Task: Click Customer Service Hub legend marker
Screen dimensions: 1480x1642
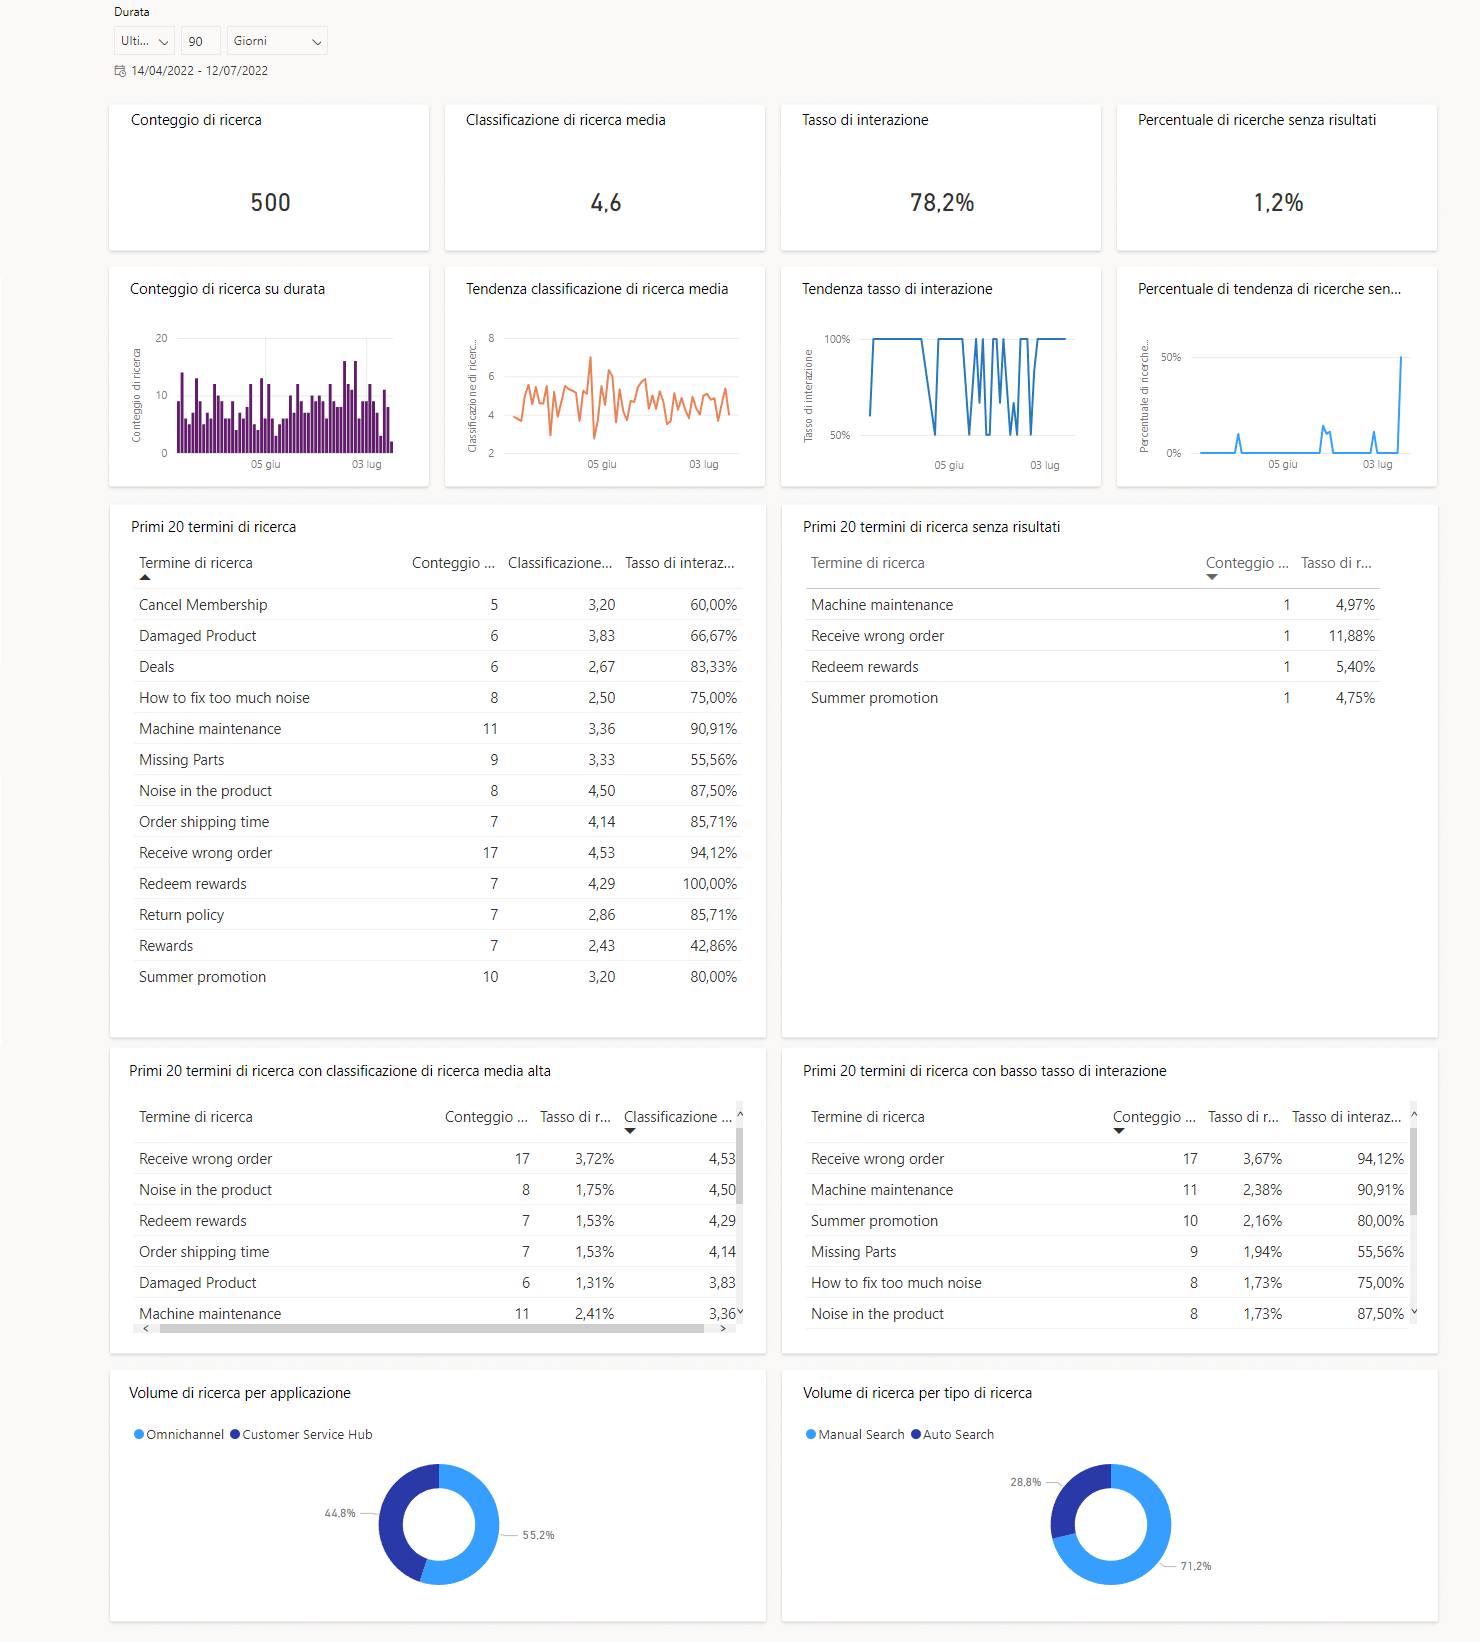Action: (x=235, y=1434)
